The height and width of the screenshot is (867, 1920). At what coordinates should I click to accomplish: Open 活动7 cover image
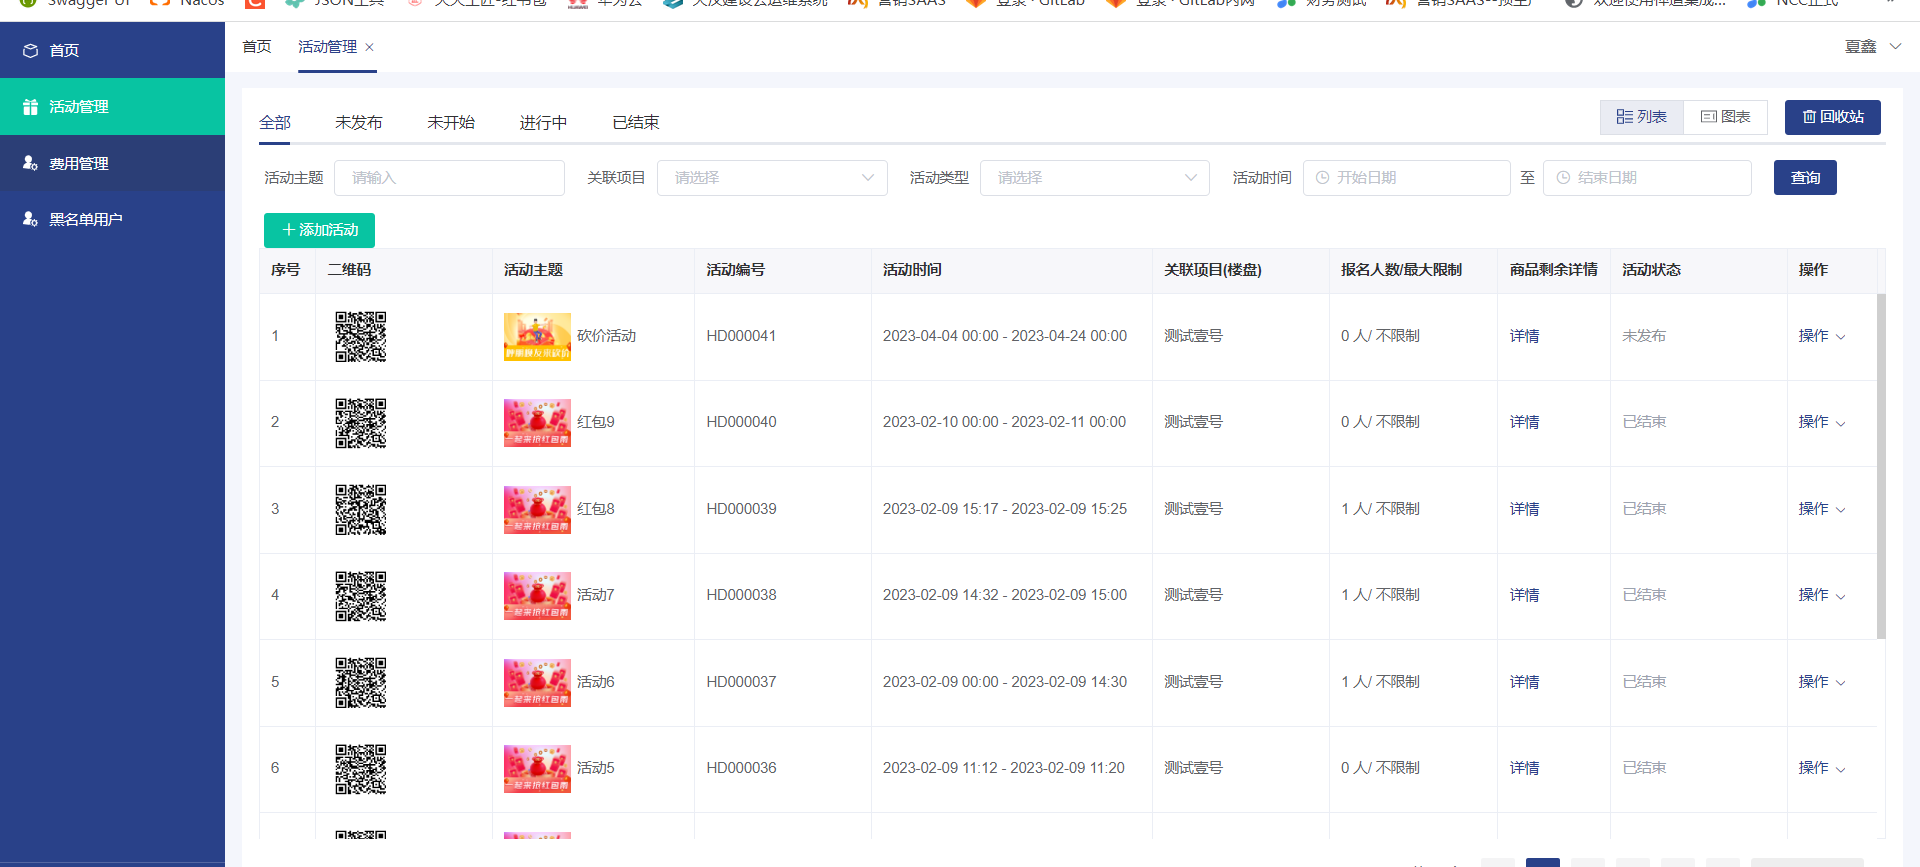537,596
